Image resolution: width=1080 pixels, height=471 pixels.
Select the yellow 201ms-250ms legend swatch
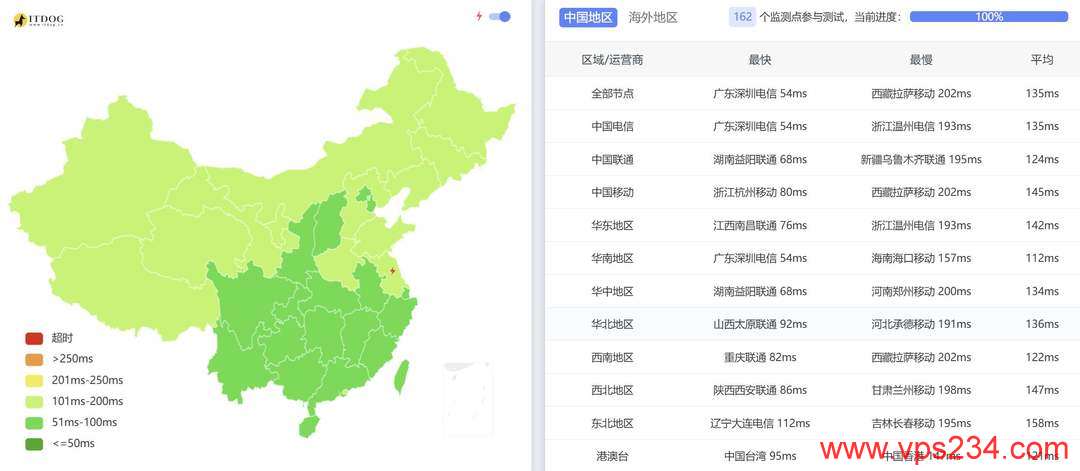(x=34, y=380)
